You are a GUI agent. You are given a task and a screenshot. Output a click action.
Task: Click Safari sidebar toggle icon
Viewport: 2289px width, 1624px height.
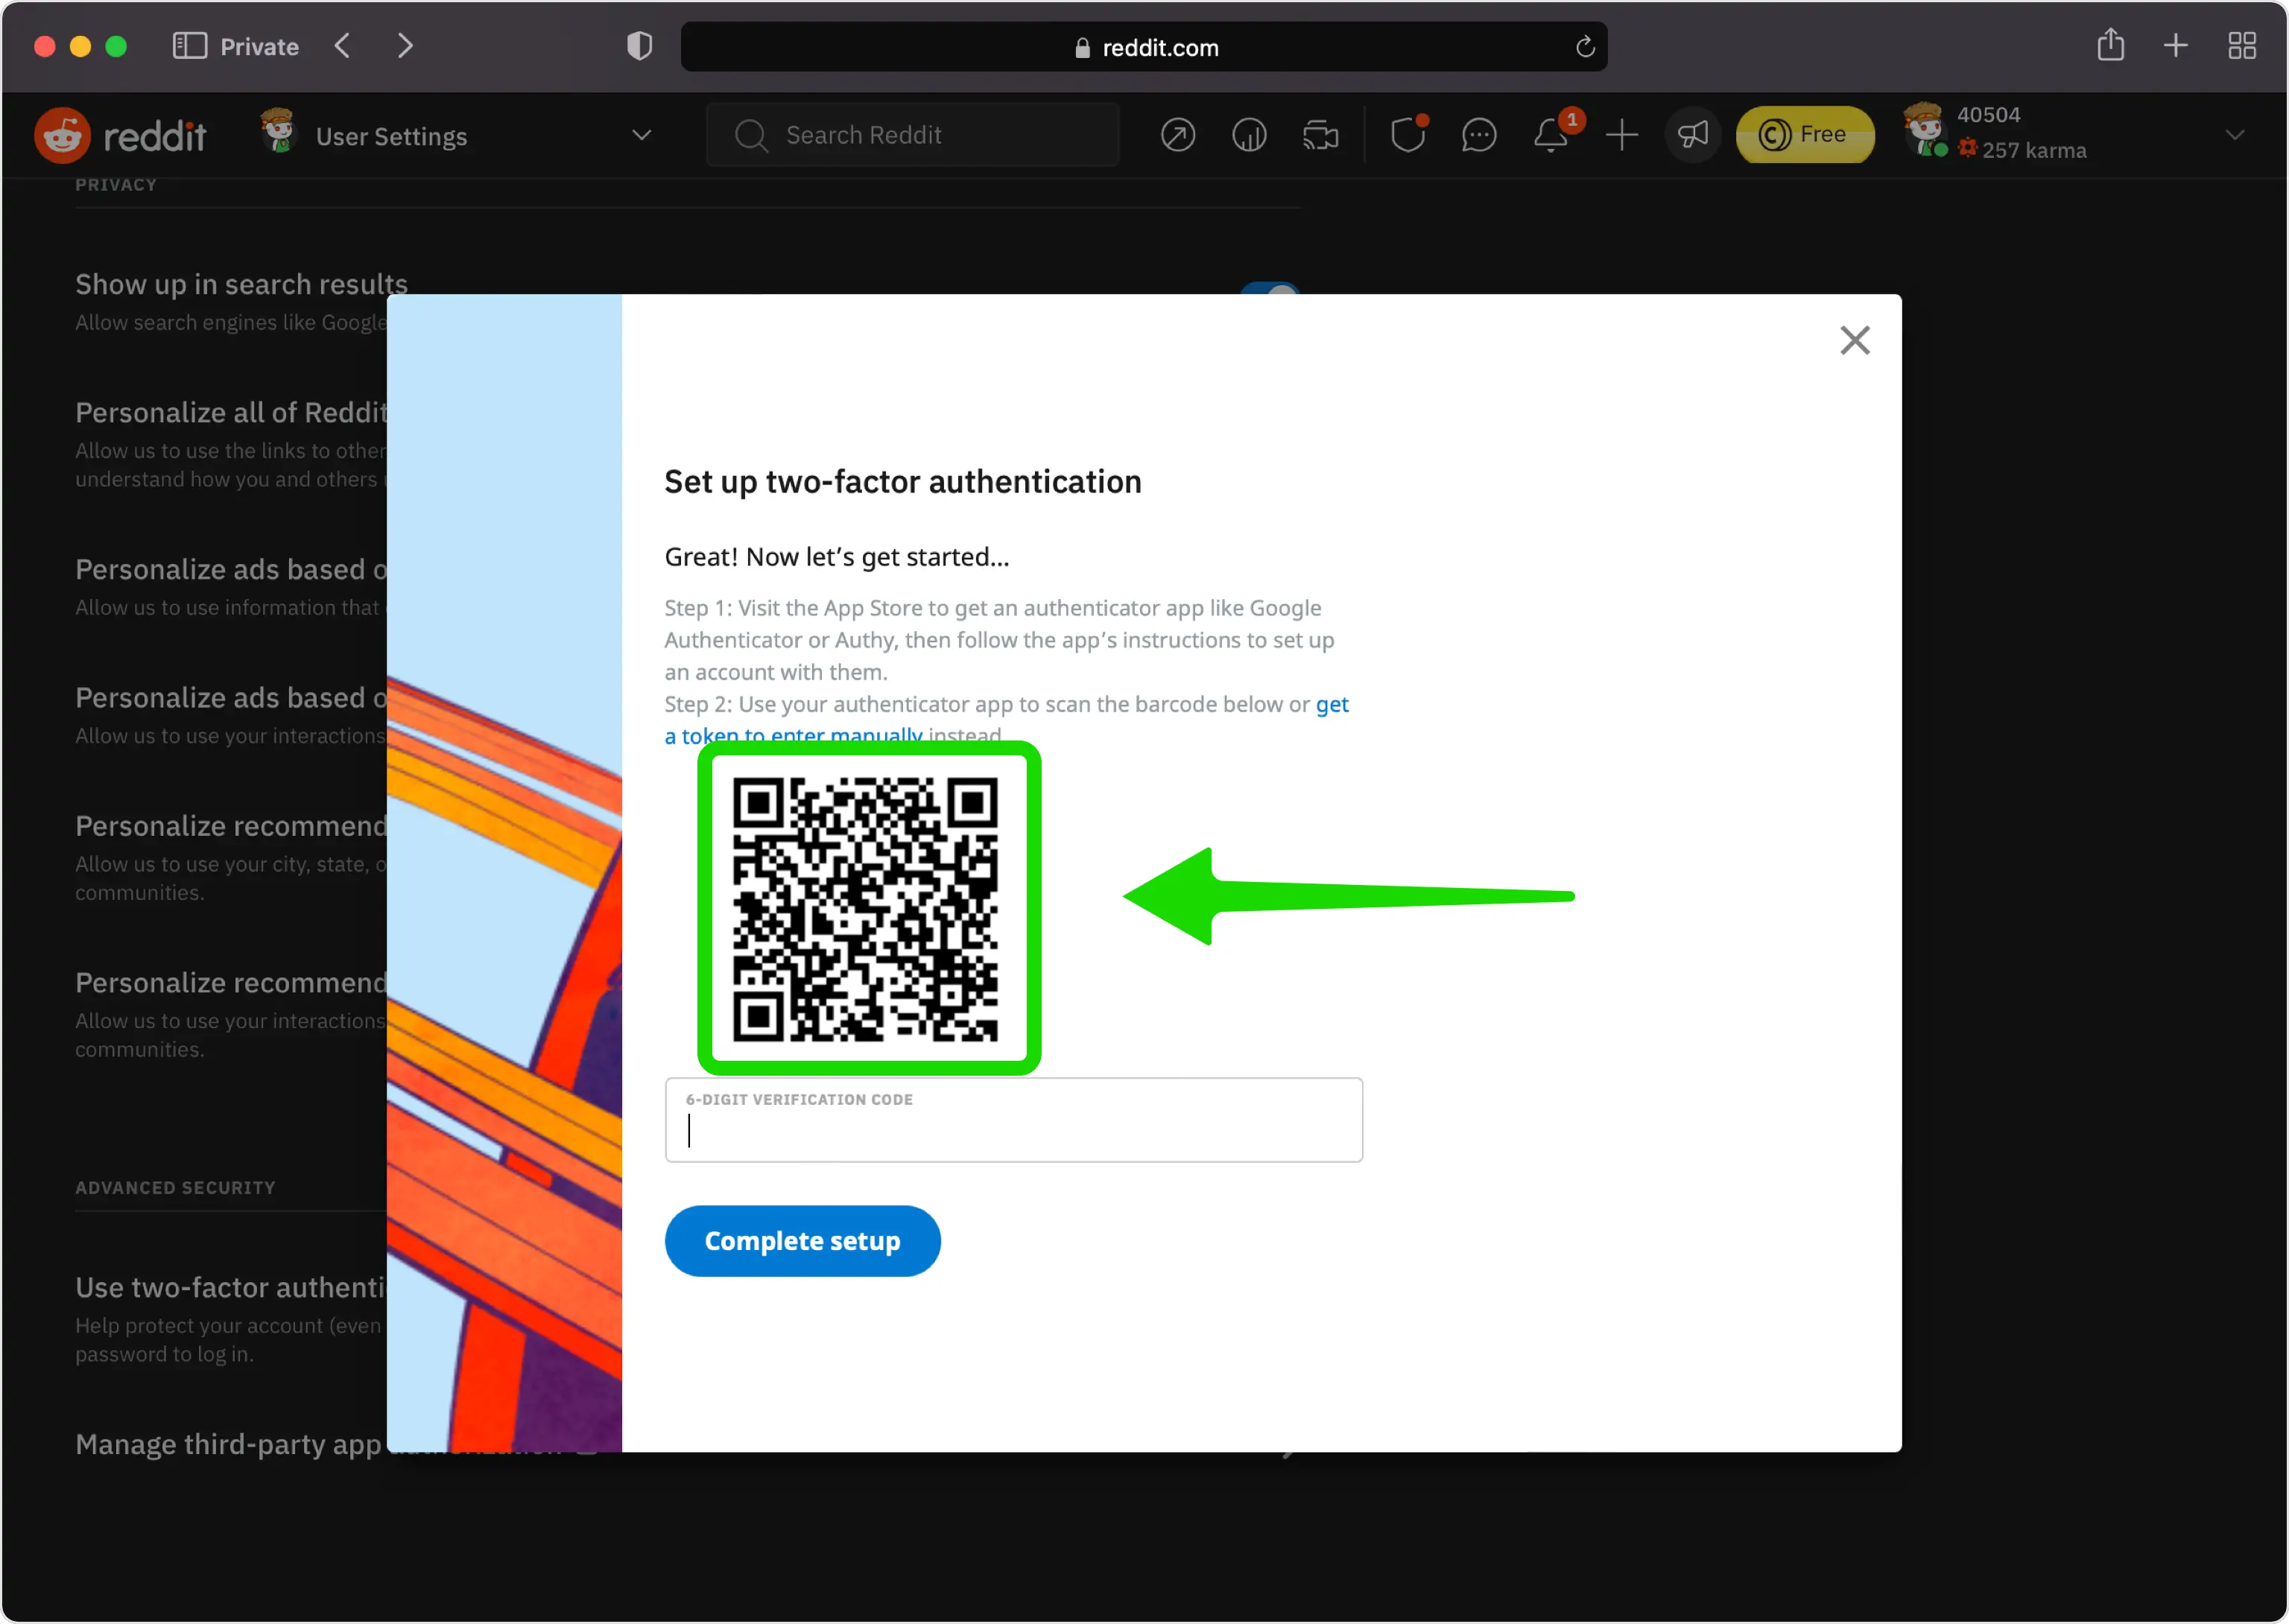pyautogui.click(x=189, y=46)
